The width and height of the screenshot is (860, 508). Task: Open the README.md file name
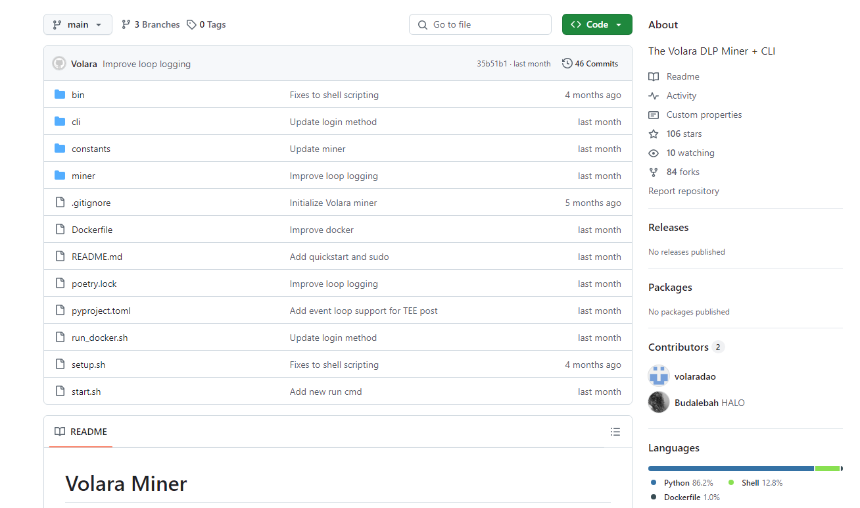pos(97,257)
